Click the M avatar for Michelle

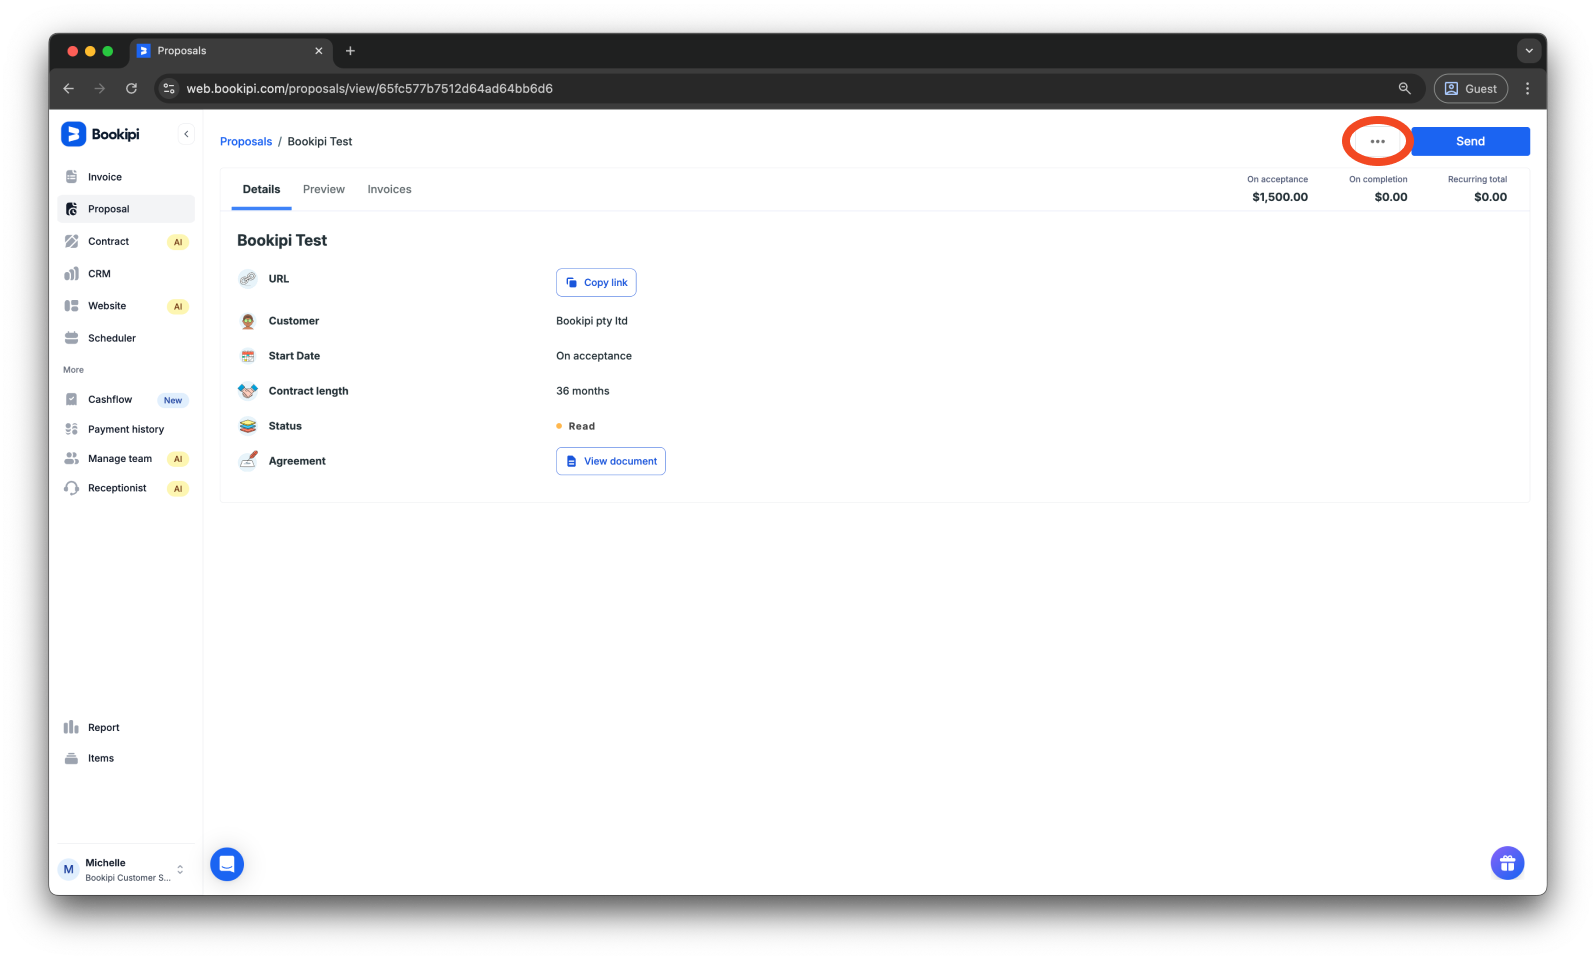[68, 869]
